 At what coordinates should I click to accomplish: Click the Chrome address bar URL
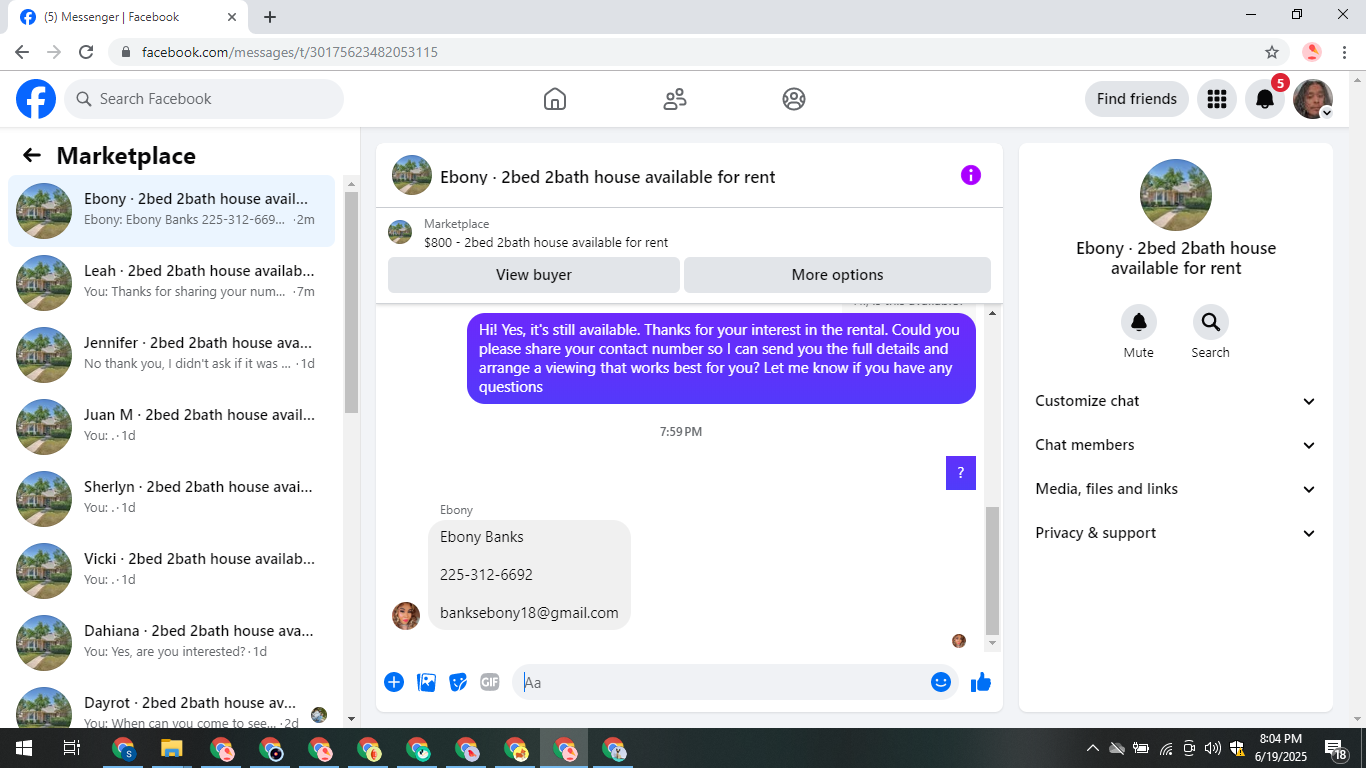point(290,52)
